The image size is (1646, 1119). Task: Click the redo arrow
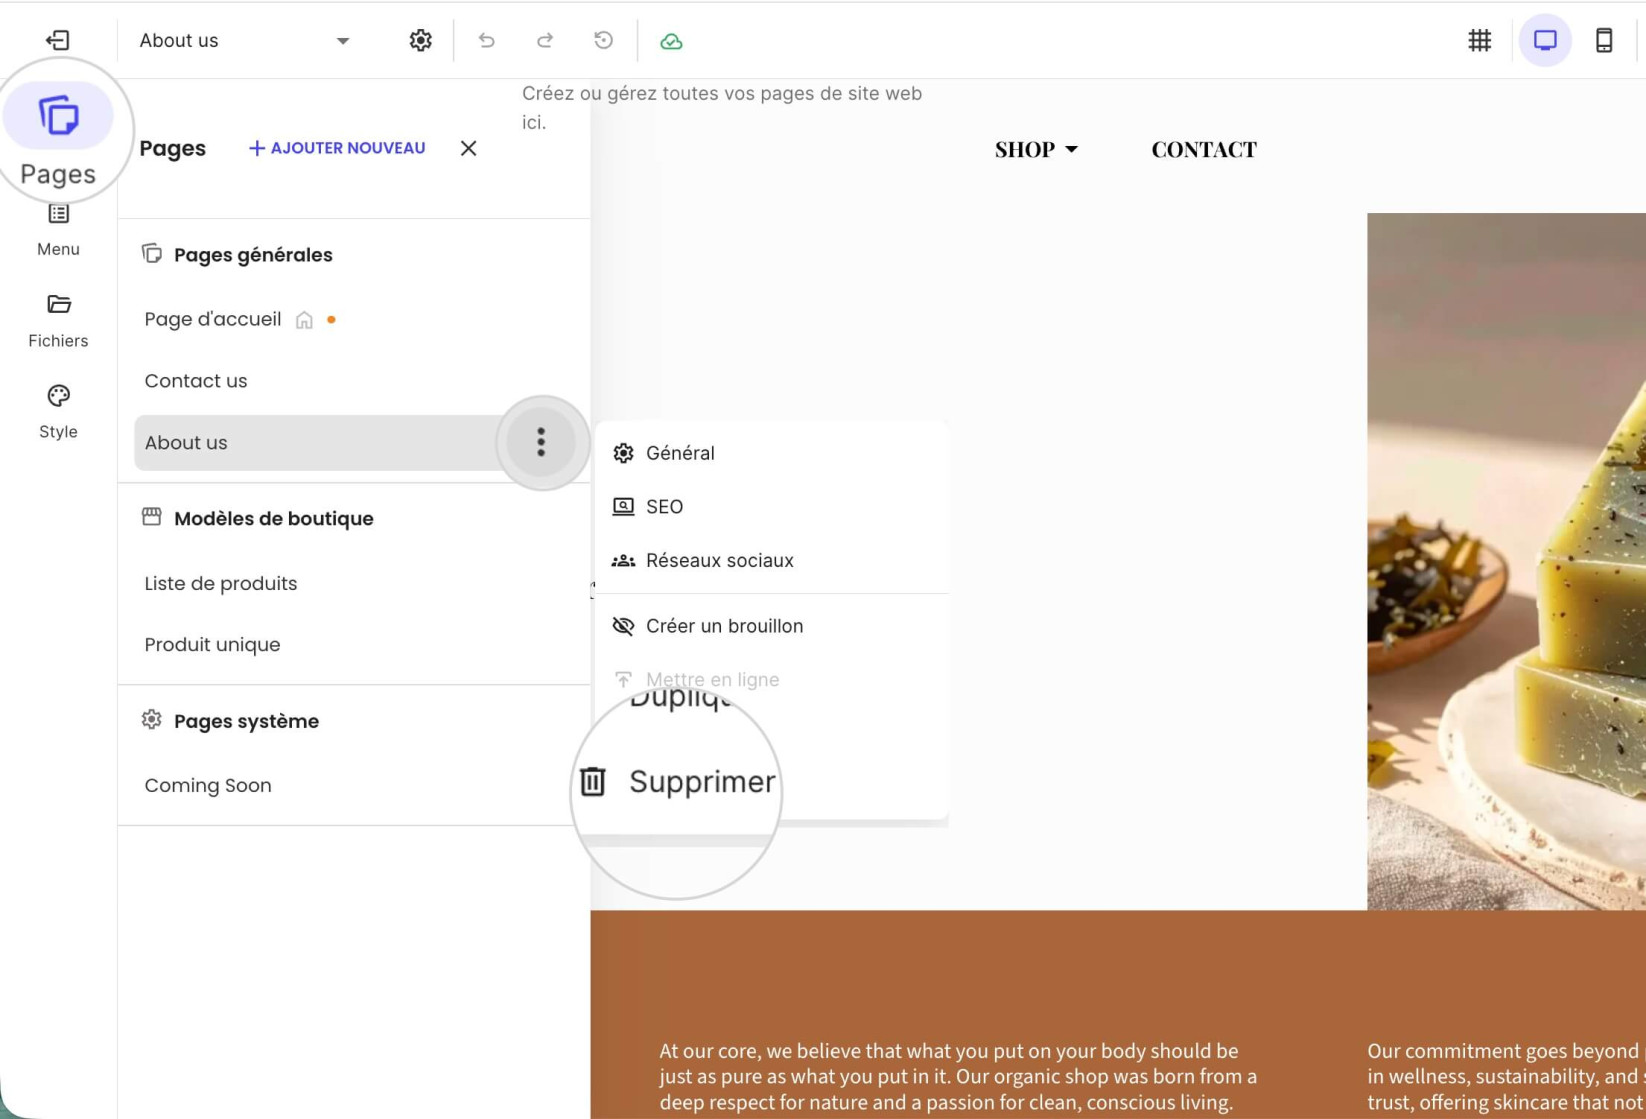tap(545, 40)
